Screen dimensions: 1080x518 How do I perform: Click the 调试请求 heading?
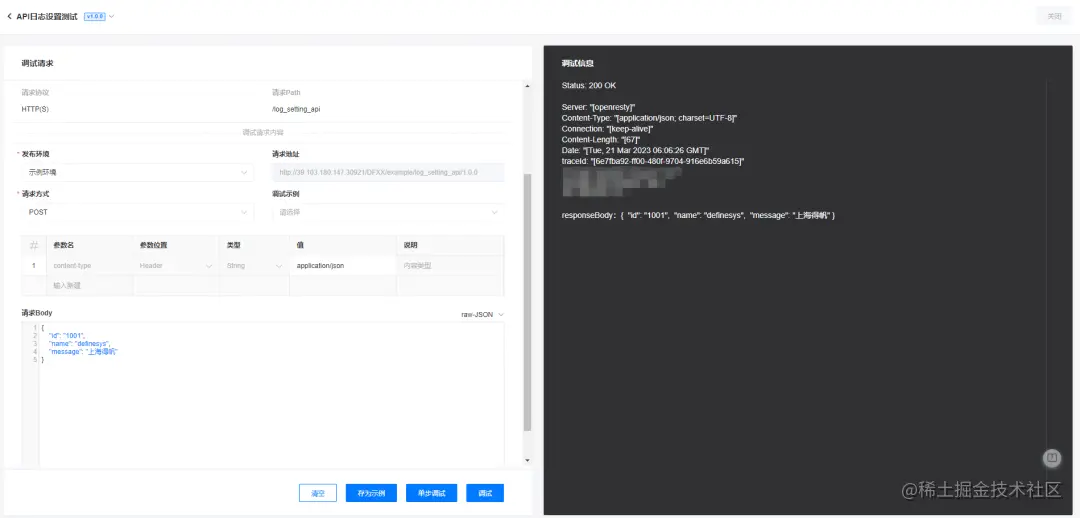point(37,63)
